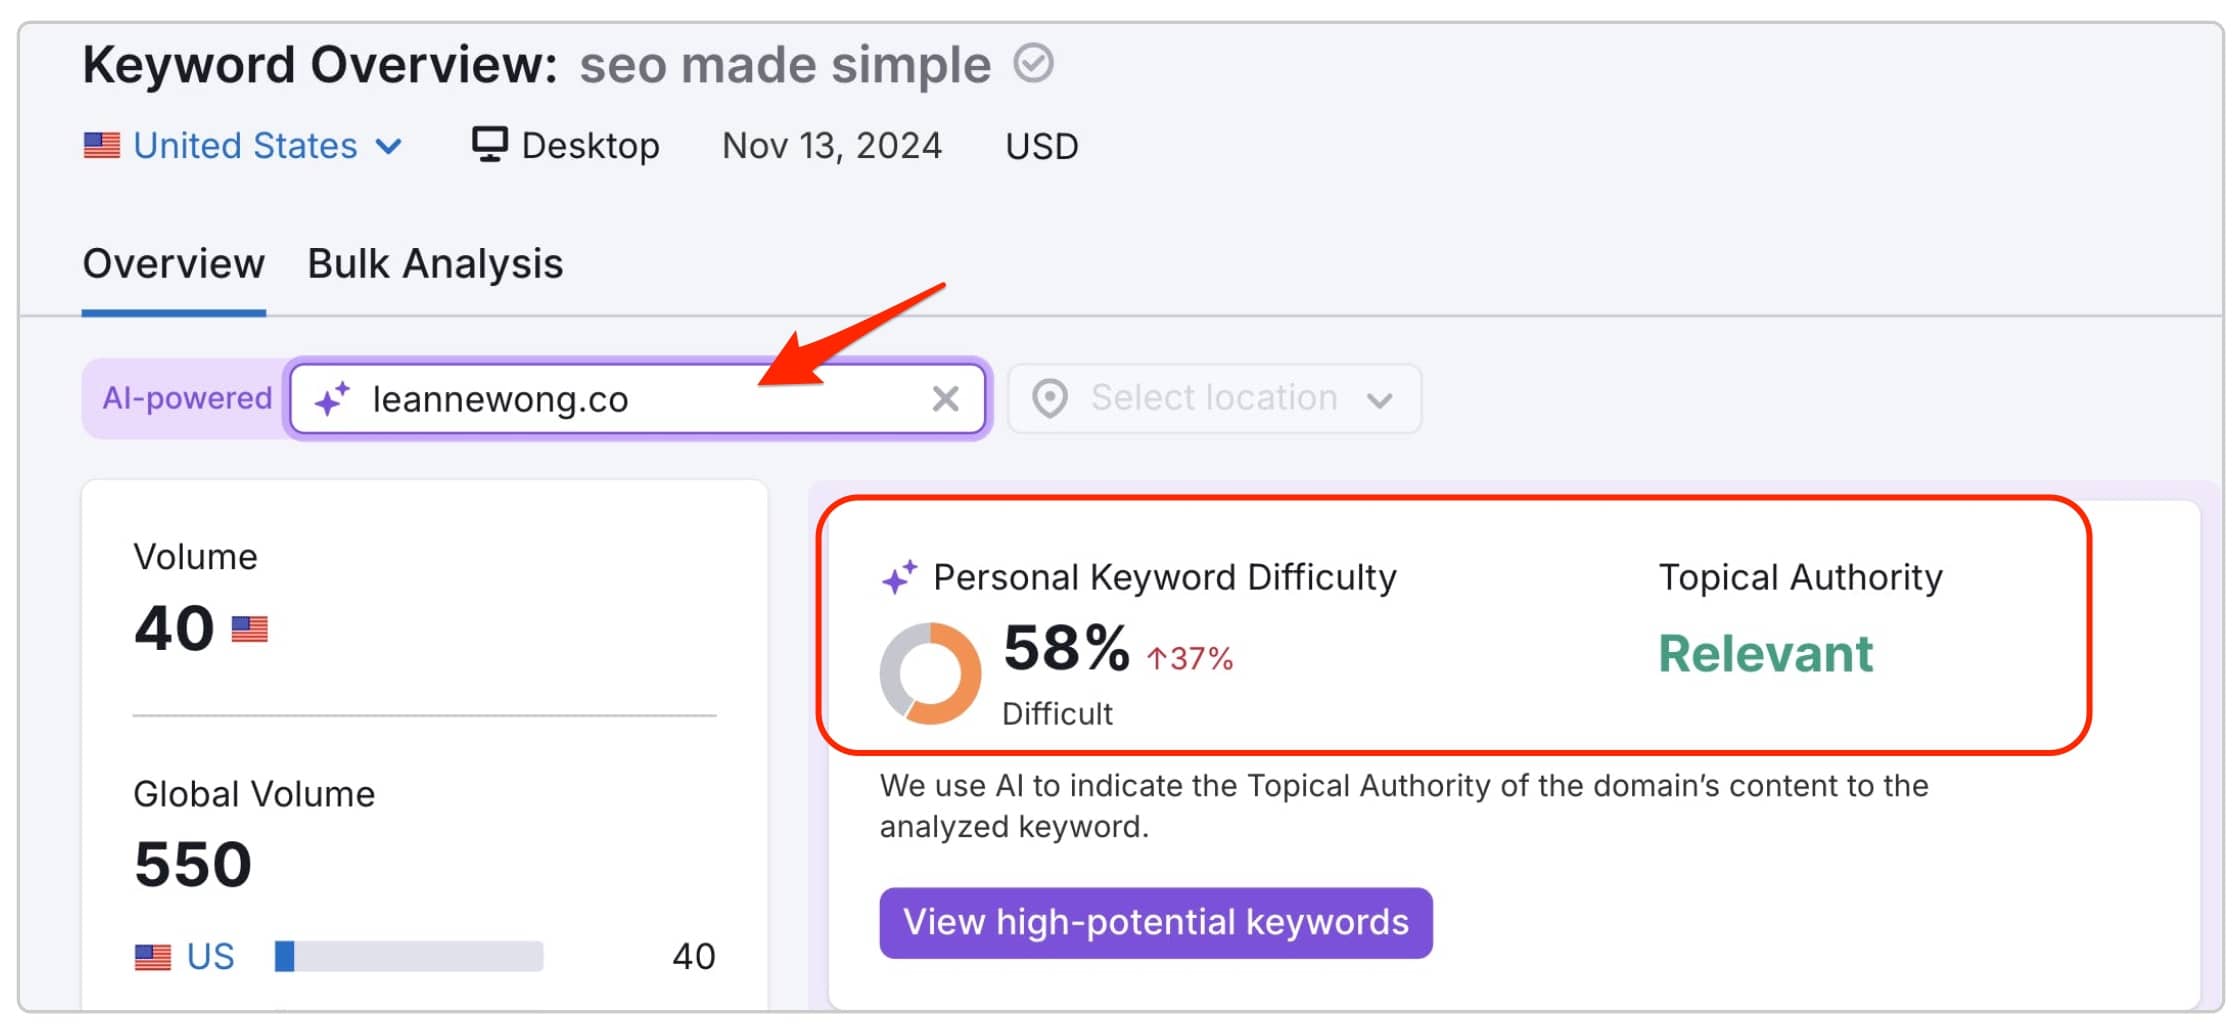Image resolution: width=2236 pixels, height=1034 pixels.
Task: Click the verified checkmark beside the keyword title
Action: (x=1034, y=64)
